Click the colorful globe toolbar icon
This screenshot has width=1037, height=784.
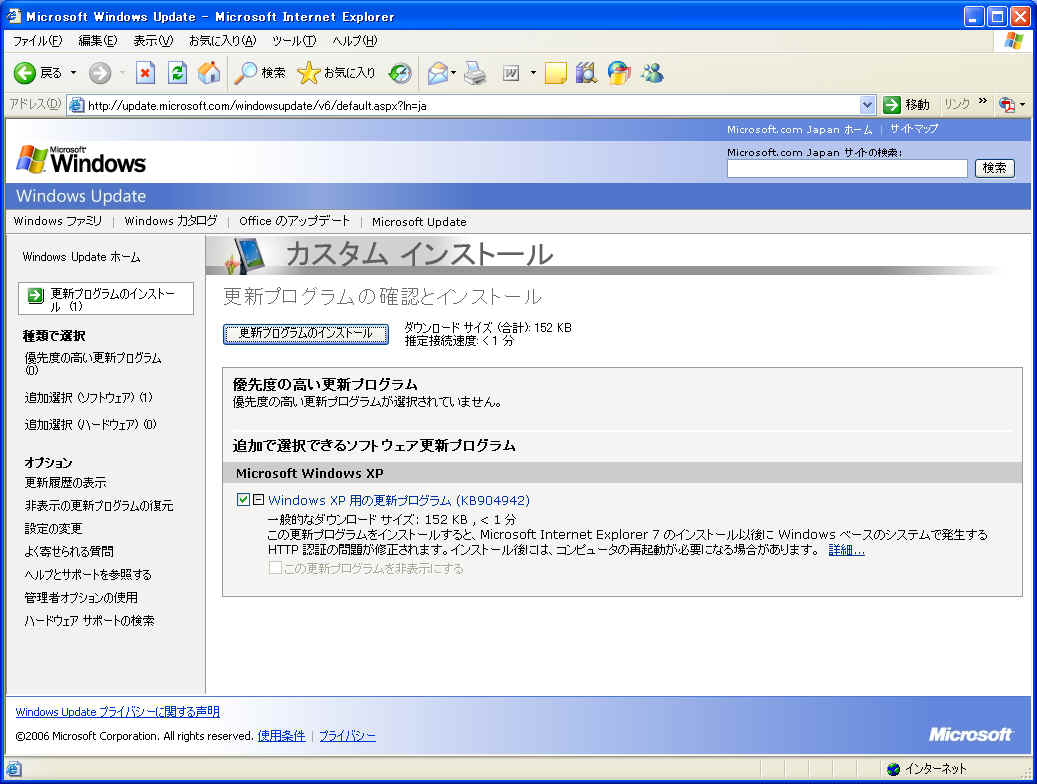point(619,73)
